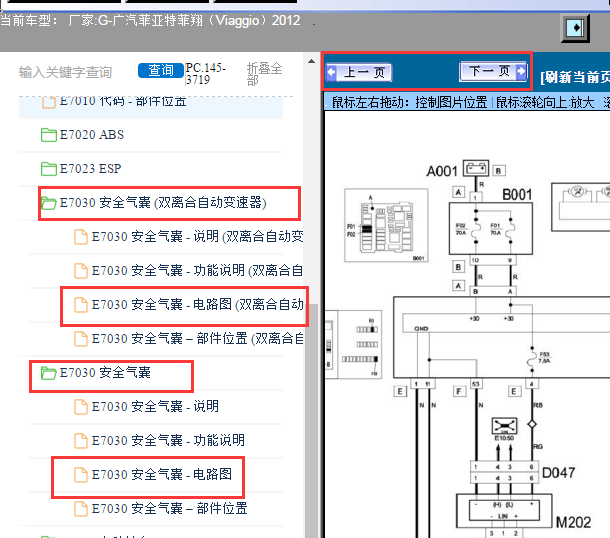This screenshot has width=610, height=538.
Task: Click the A001 battery symbol in diagram
Action: (x=475, y=168)
